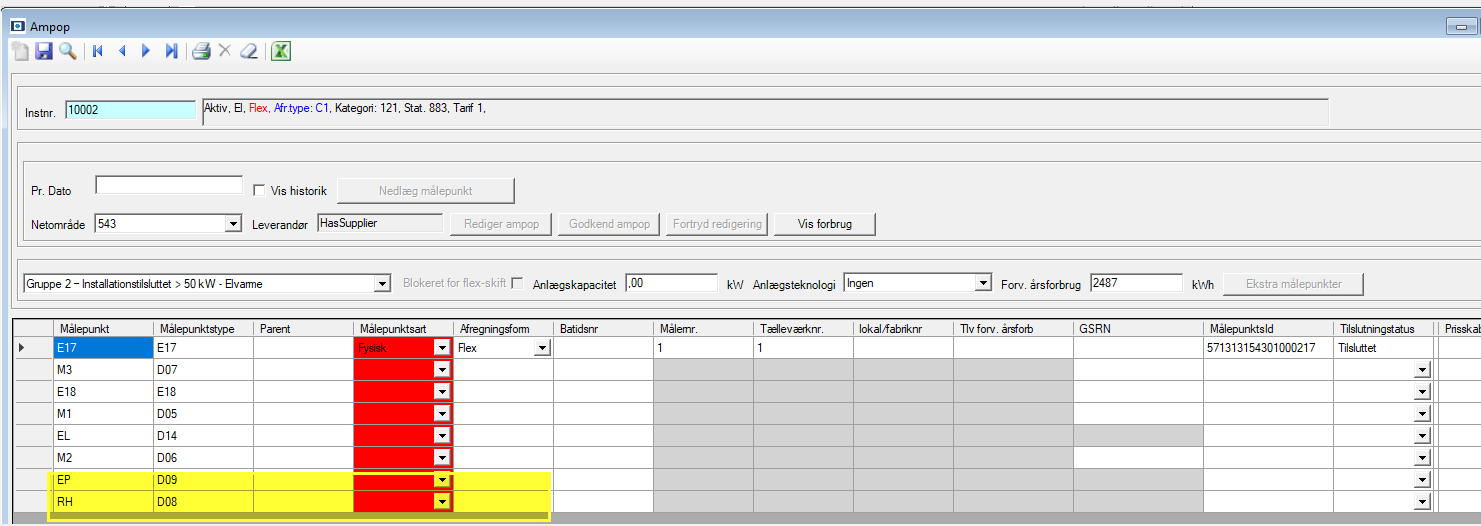
Task: Select the EP Målepunkt cell
Action: [103, 480]
